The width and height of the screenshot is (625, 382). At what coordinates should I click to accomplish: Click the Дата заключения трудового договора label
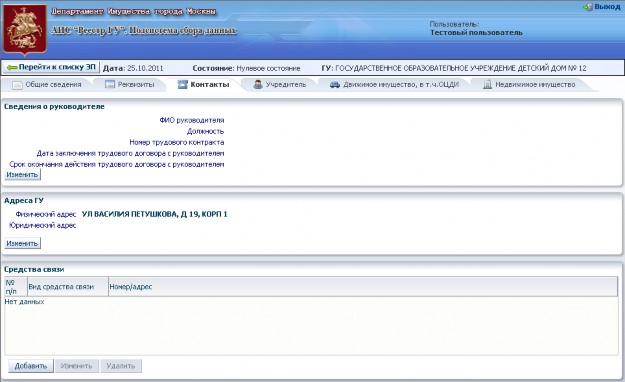[130, 154]
